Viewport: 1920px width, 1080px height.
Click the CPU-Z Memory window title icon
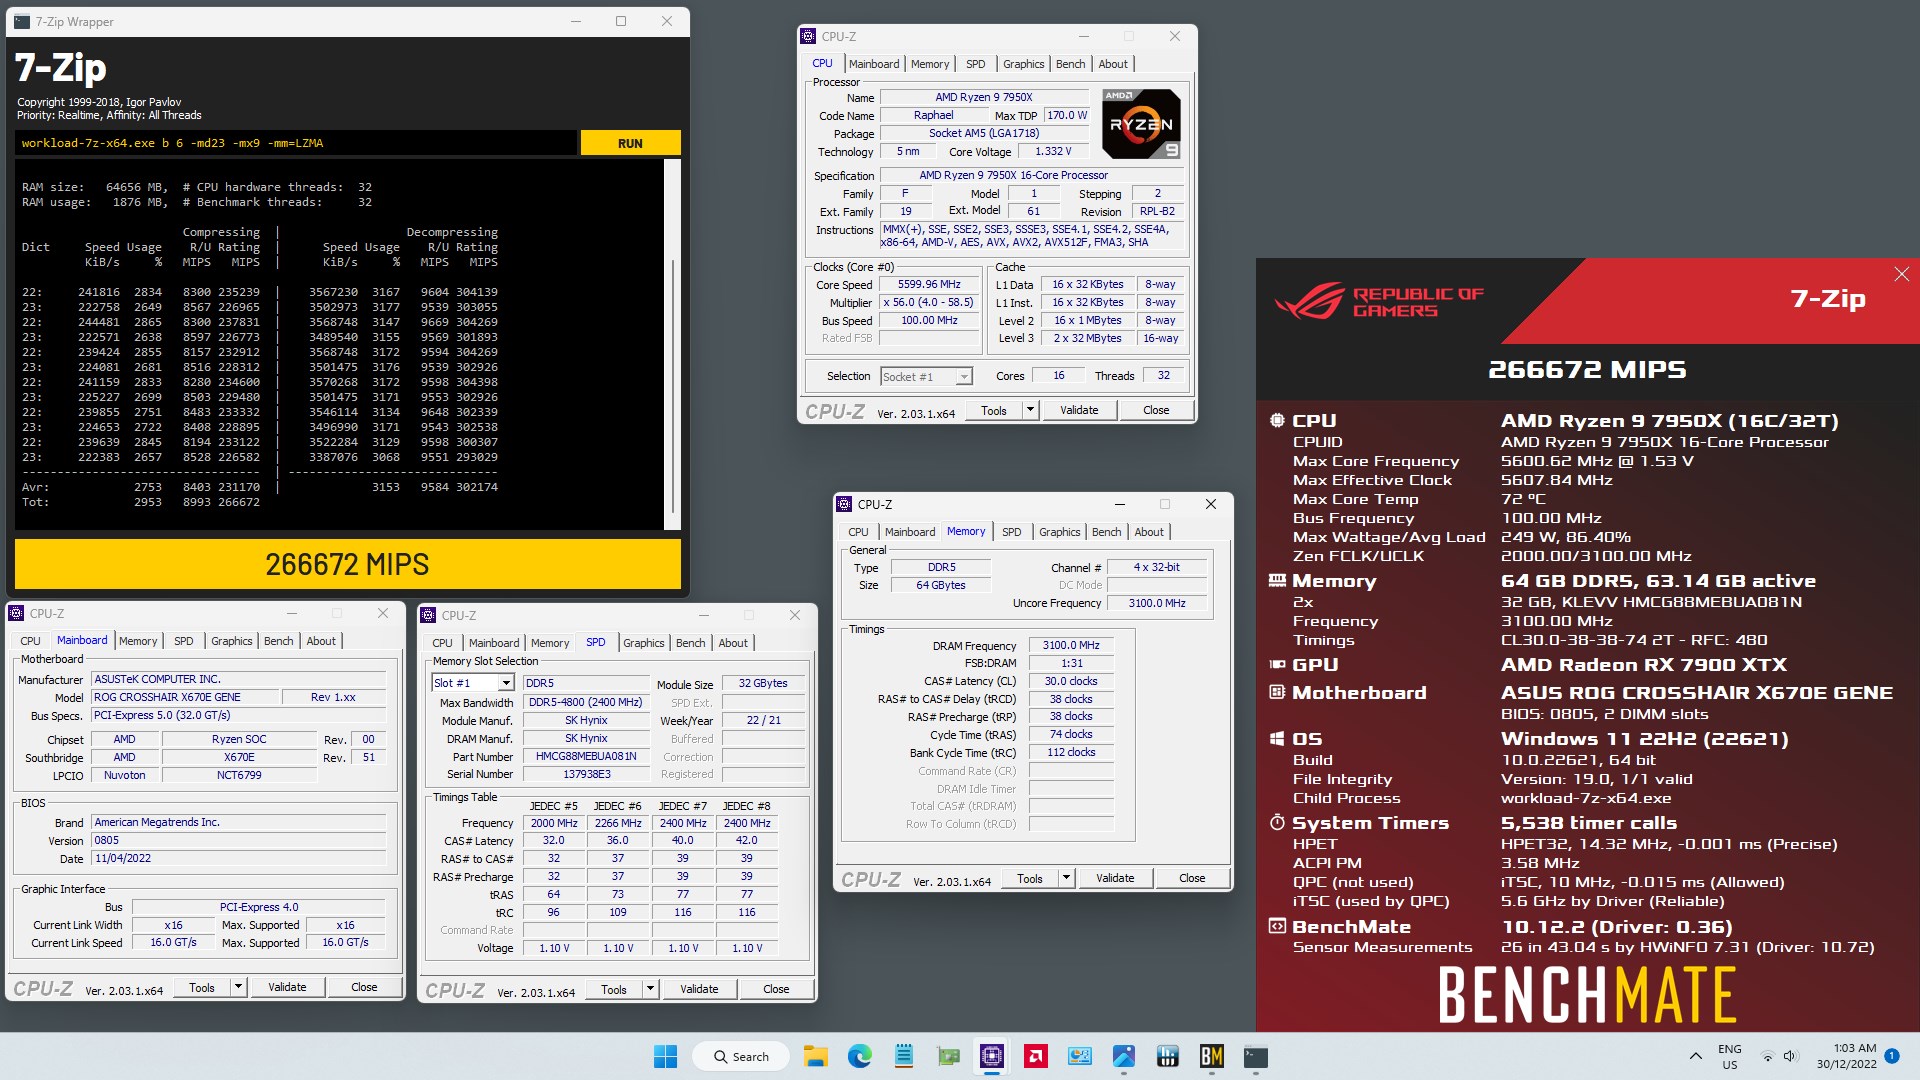(x=845, y=504)
